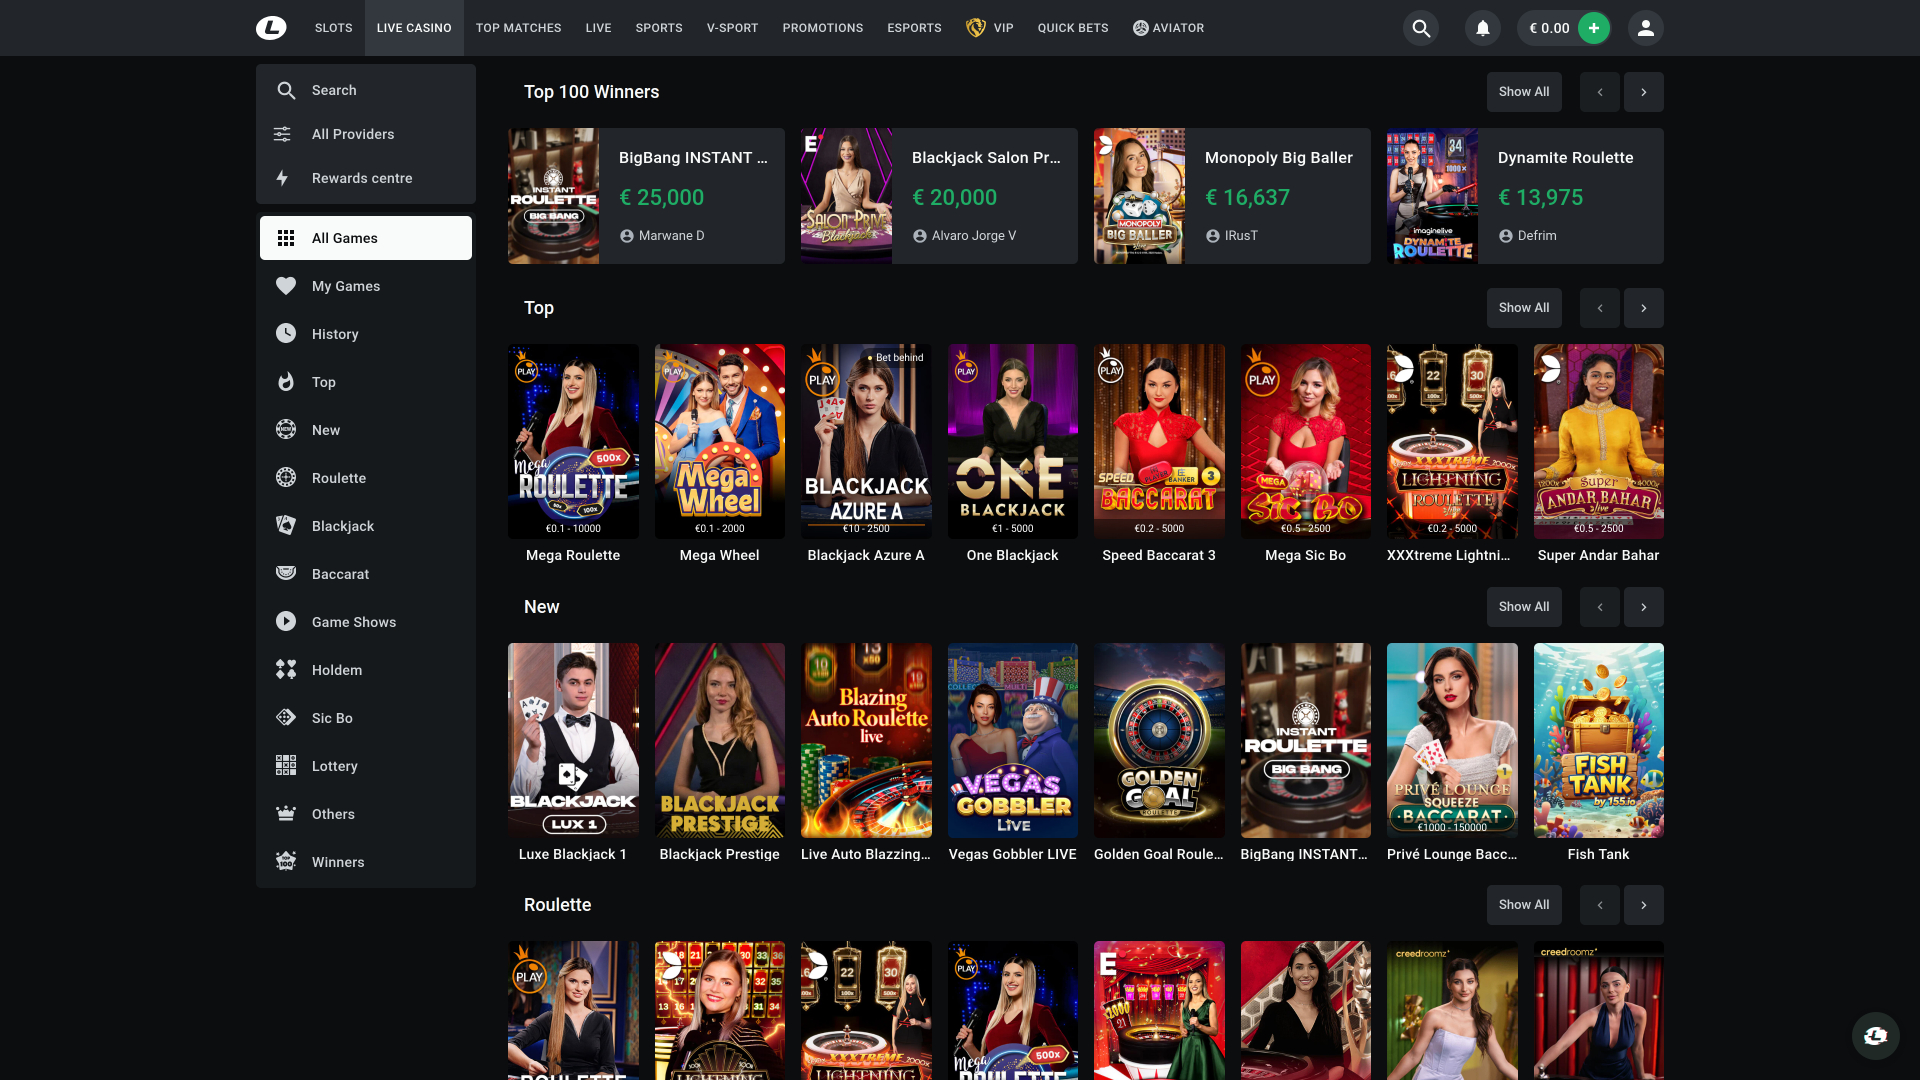The width and height of the screenshot is (1920, 1080).
Task: Open the Aviator plane icon in navigation
Action: click(x=1139, y=28)
